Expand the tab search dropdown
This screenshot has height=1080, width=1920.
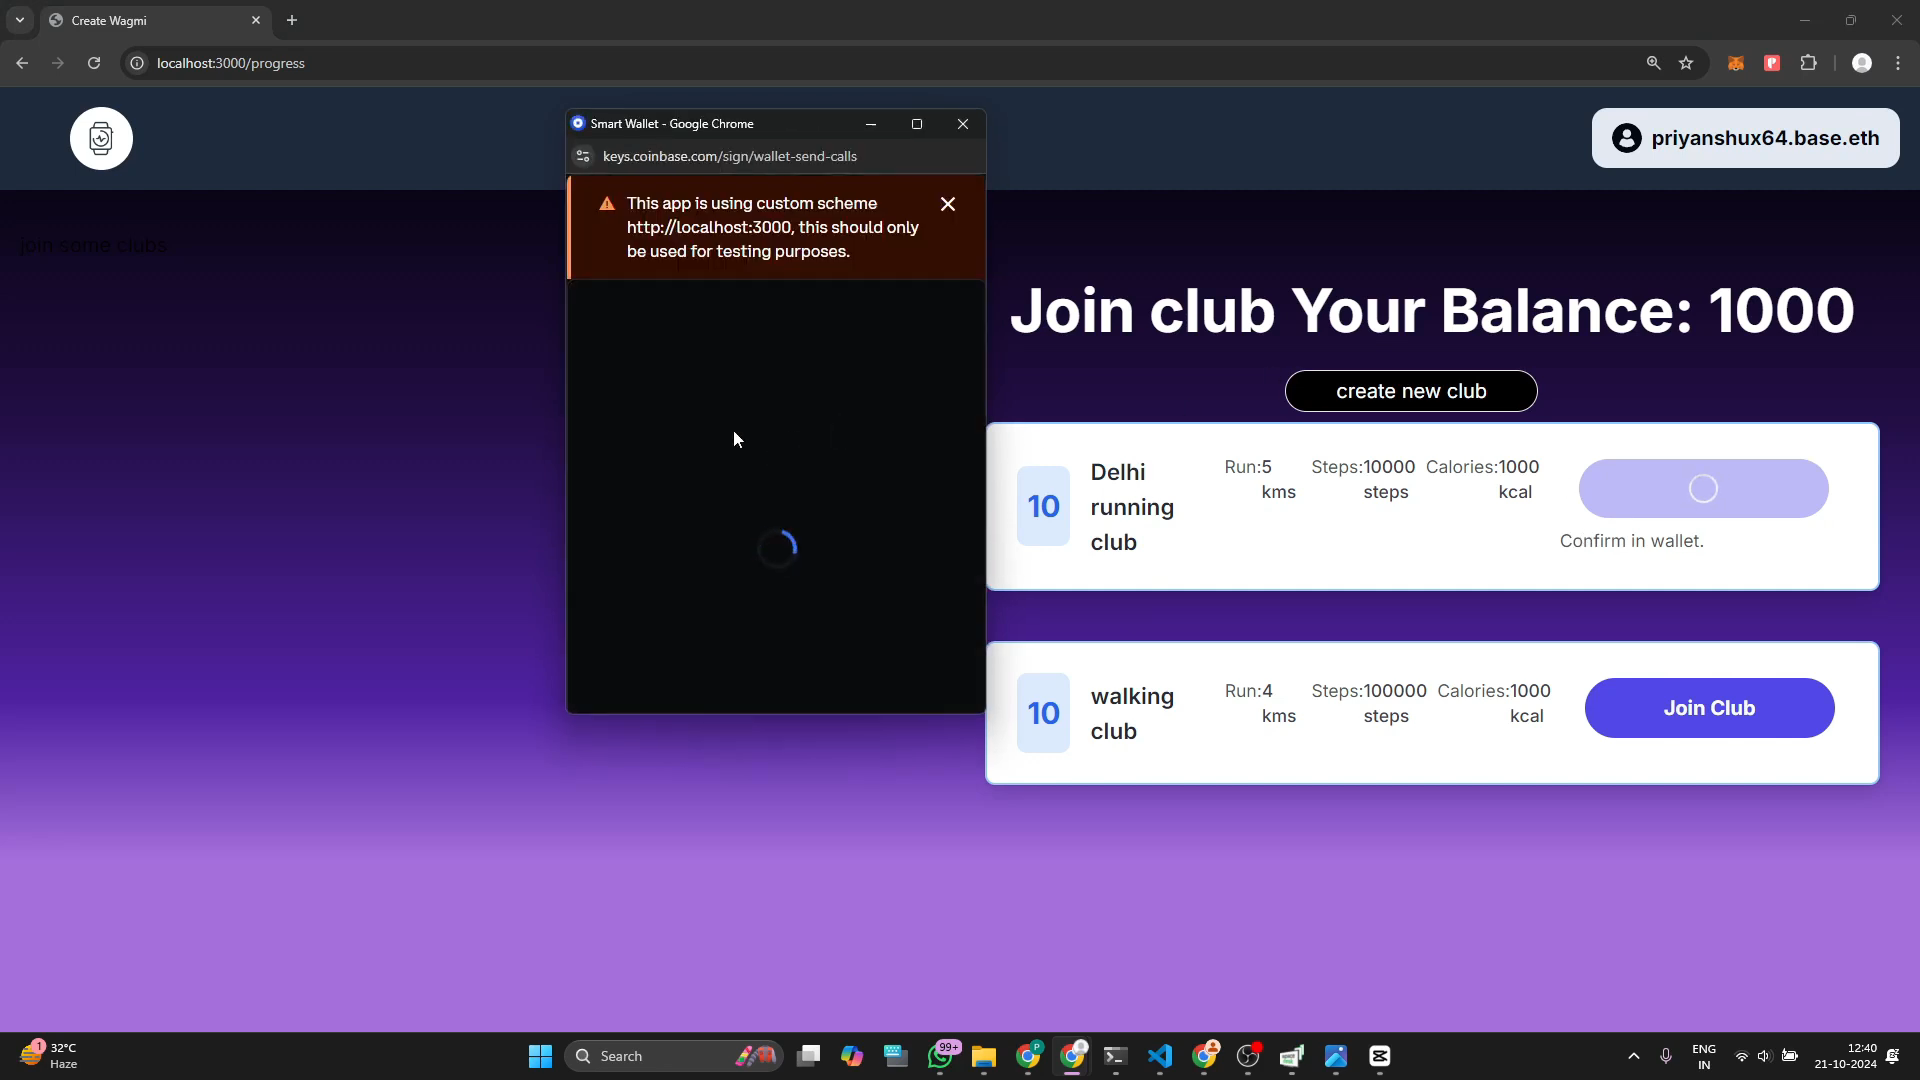[19, 20]
